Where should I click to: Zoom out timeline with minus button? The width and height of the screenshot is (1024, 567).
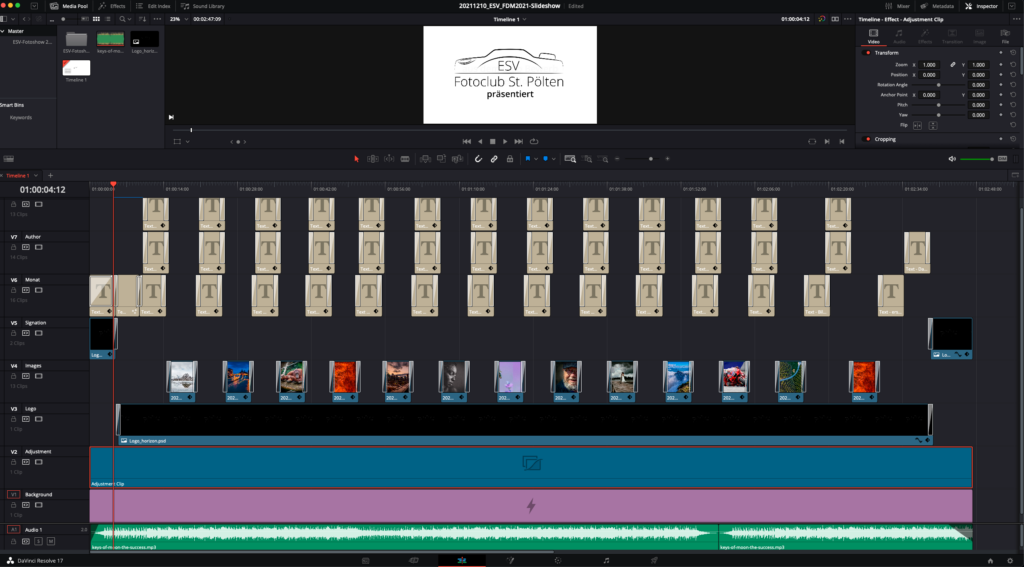click(x=617, y=159)
